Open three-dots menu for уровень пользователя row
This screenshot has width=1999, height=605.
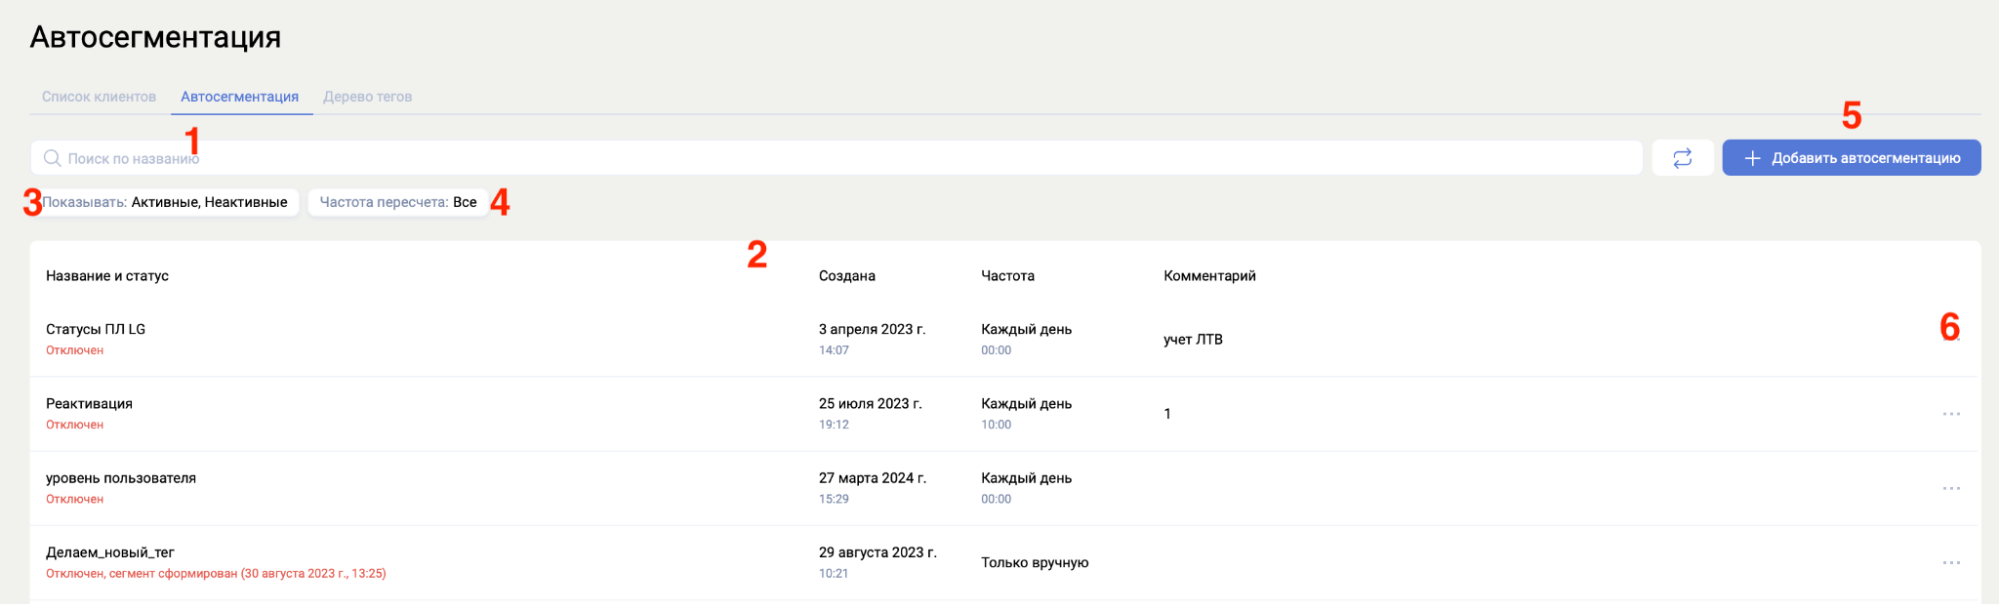pyautogui.click(x=1950, y=489)
